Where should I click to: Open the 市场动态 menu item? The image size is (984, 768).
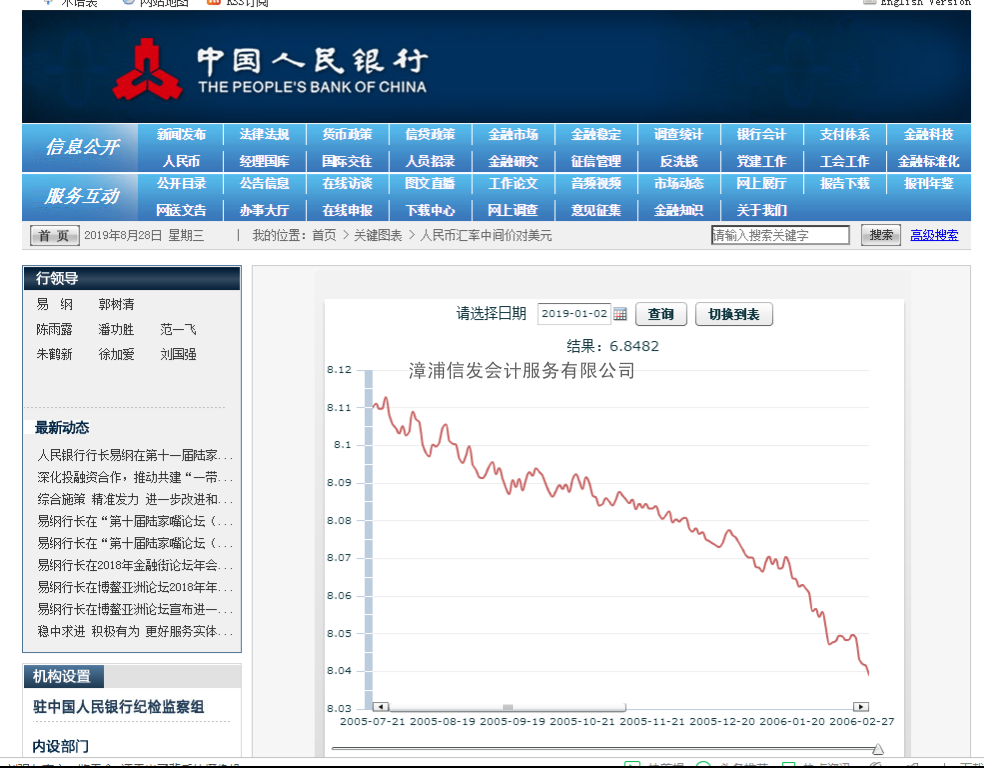(x=678, y=183)
